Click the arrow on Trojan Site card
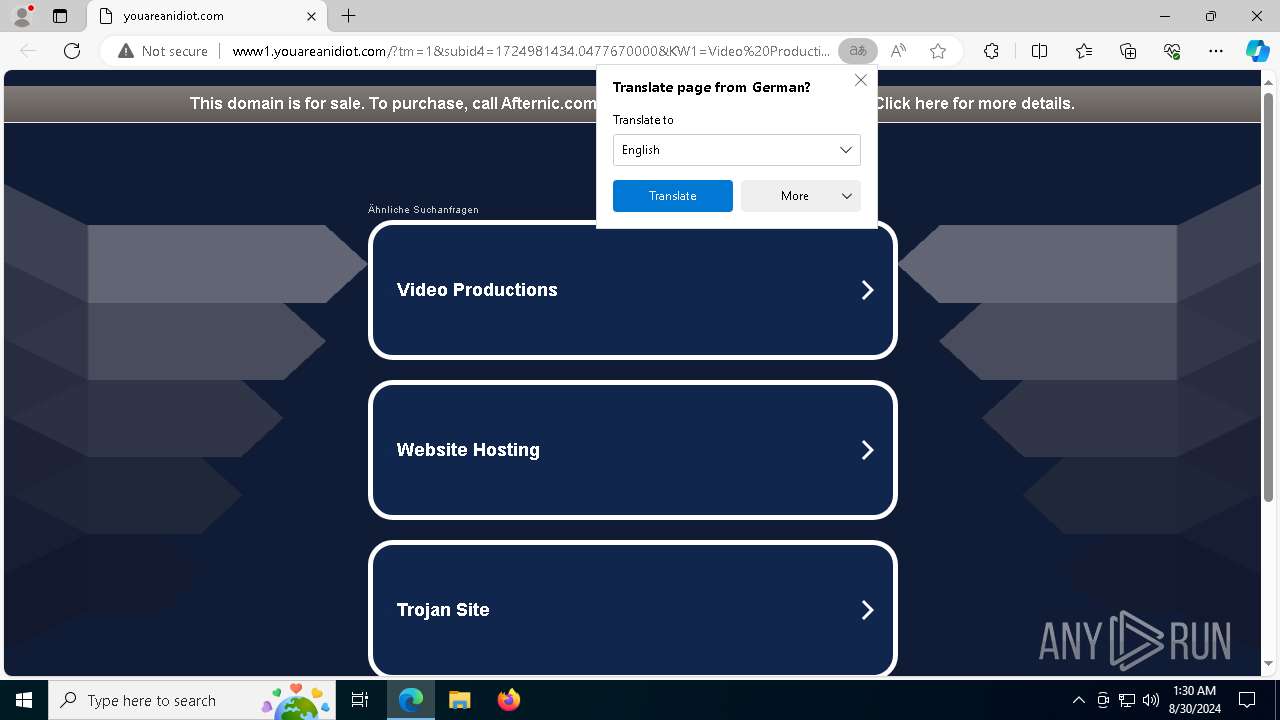1280x720 pixels. 867,610
